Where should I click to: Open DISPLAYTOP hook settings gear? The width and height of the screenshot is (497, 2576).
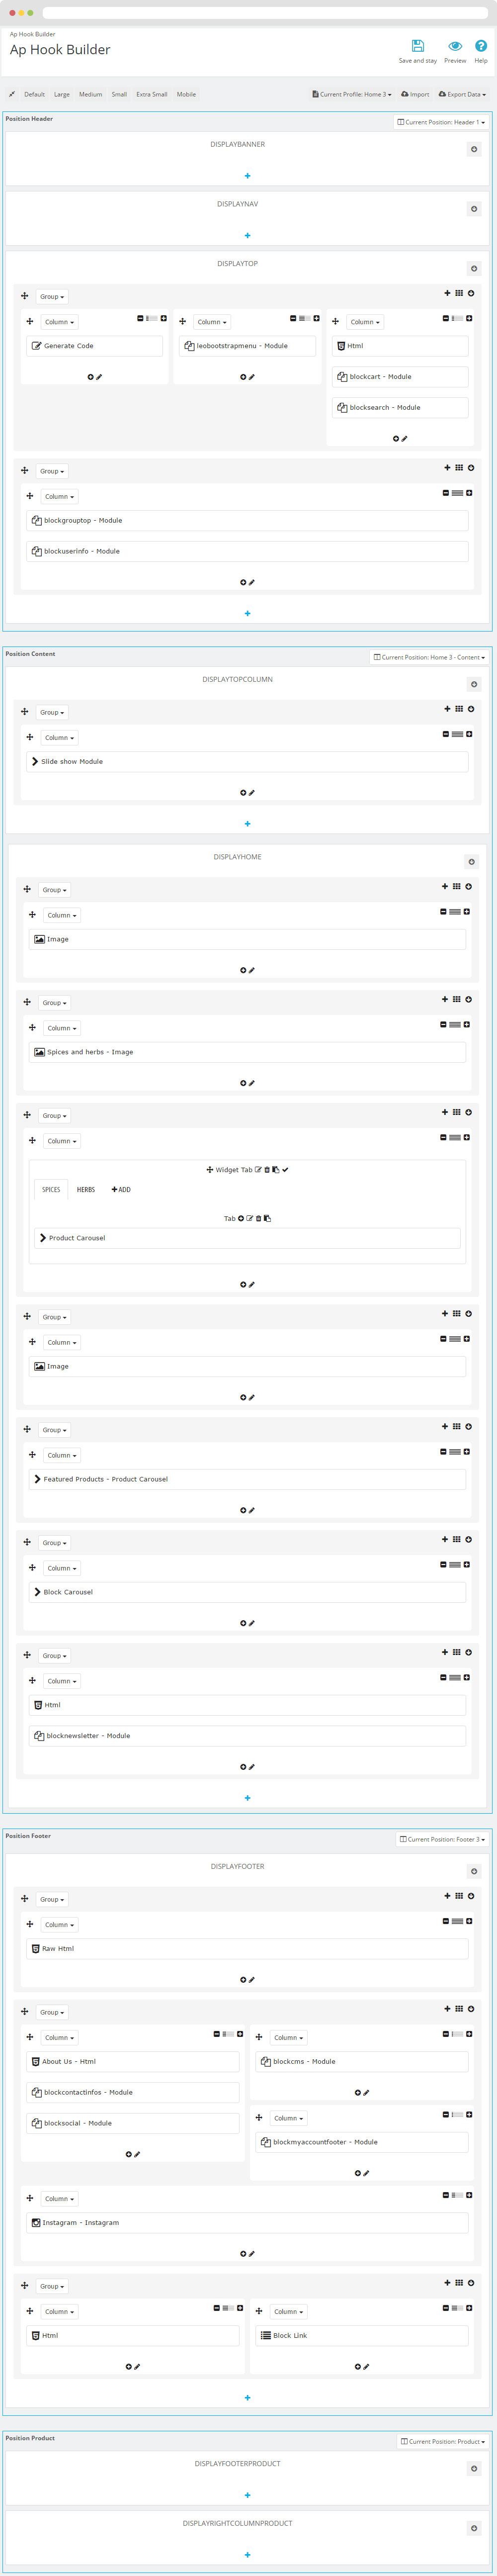click(474, 268)
